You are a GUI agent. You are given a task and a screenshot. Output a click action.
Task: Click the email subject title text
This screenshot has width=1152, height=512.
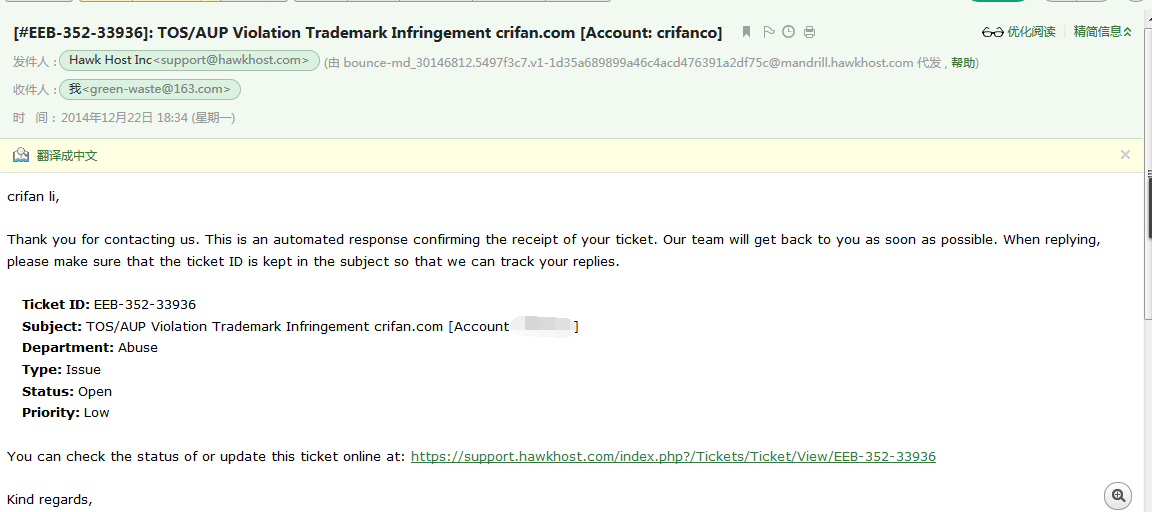click(x=368, y=32)
